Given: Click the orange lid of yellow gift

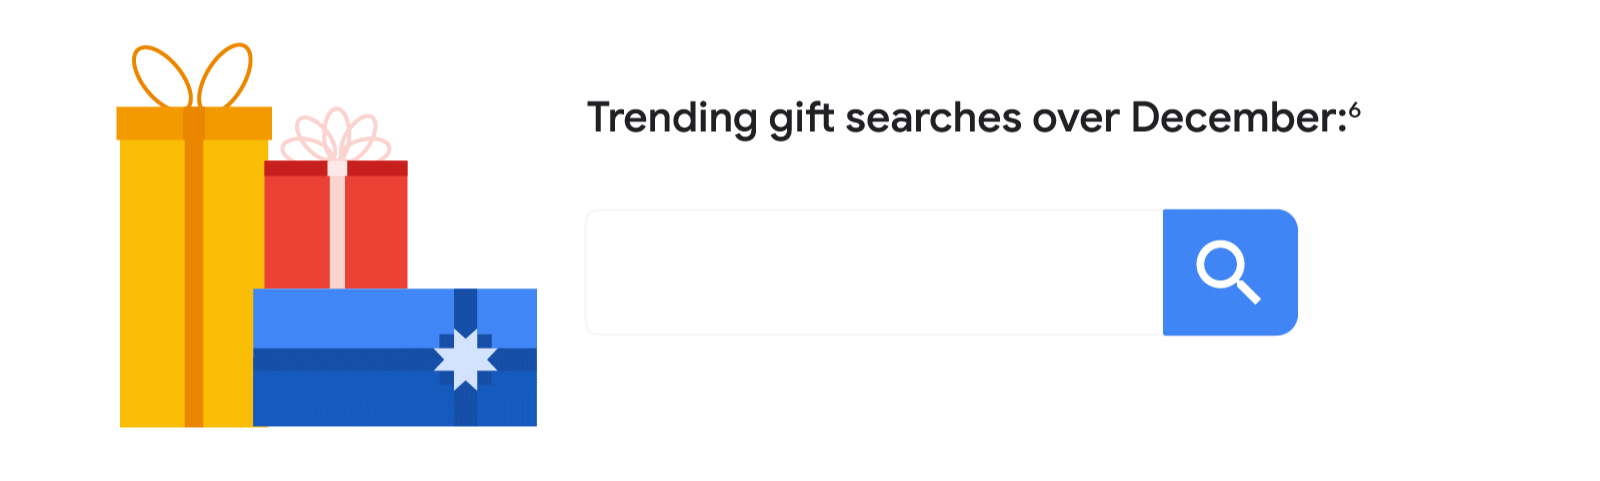Looking at the screenshot, I should (x=194, y=123).
